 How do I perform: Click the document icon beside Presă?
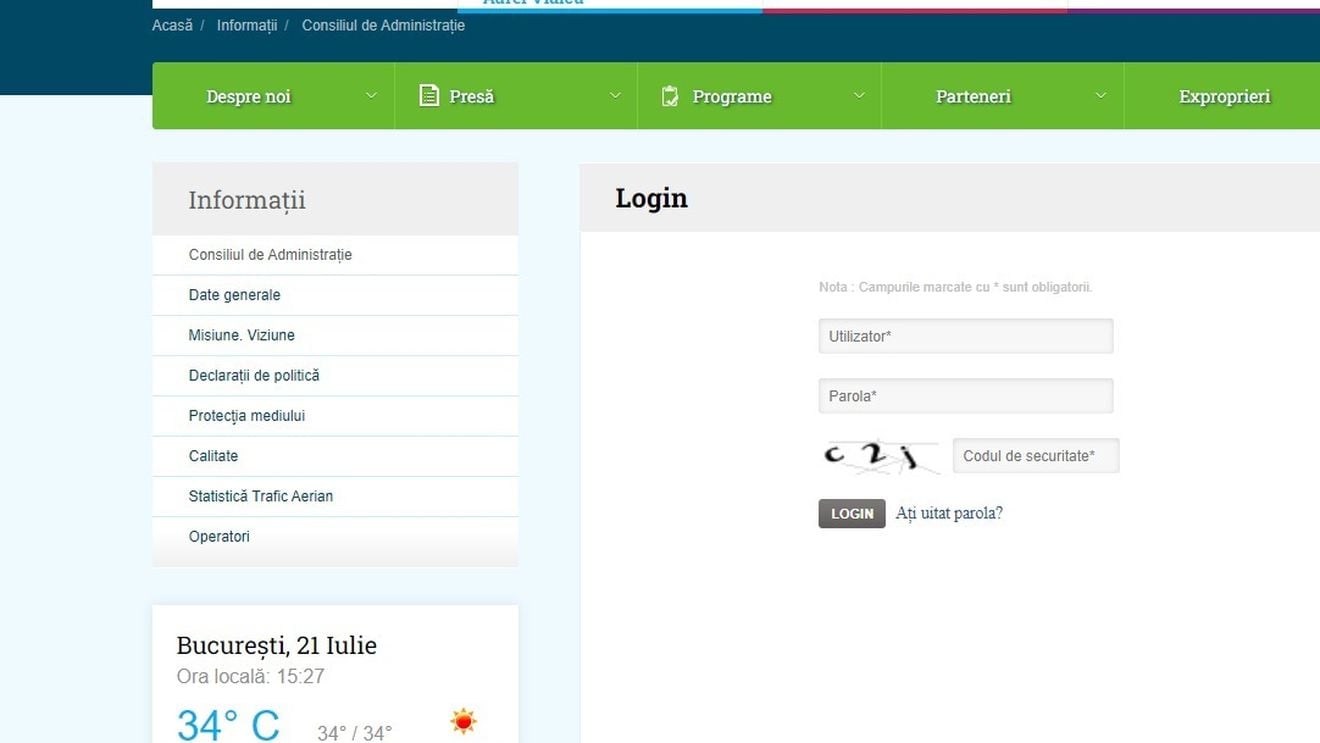pyautogui.click(x=429, y=96)
